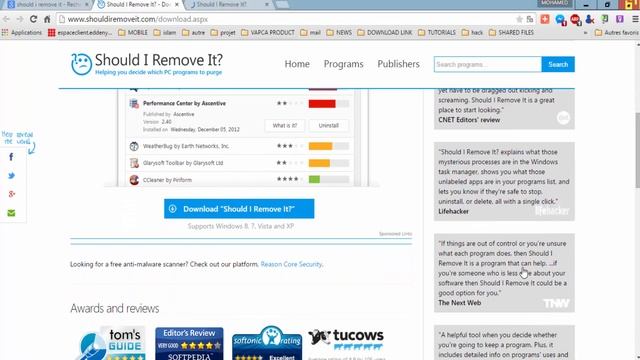The image size is (640, 360).
Task: Click the Lifehacker review quote box
Action: (504, 182)
